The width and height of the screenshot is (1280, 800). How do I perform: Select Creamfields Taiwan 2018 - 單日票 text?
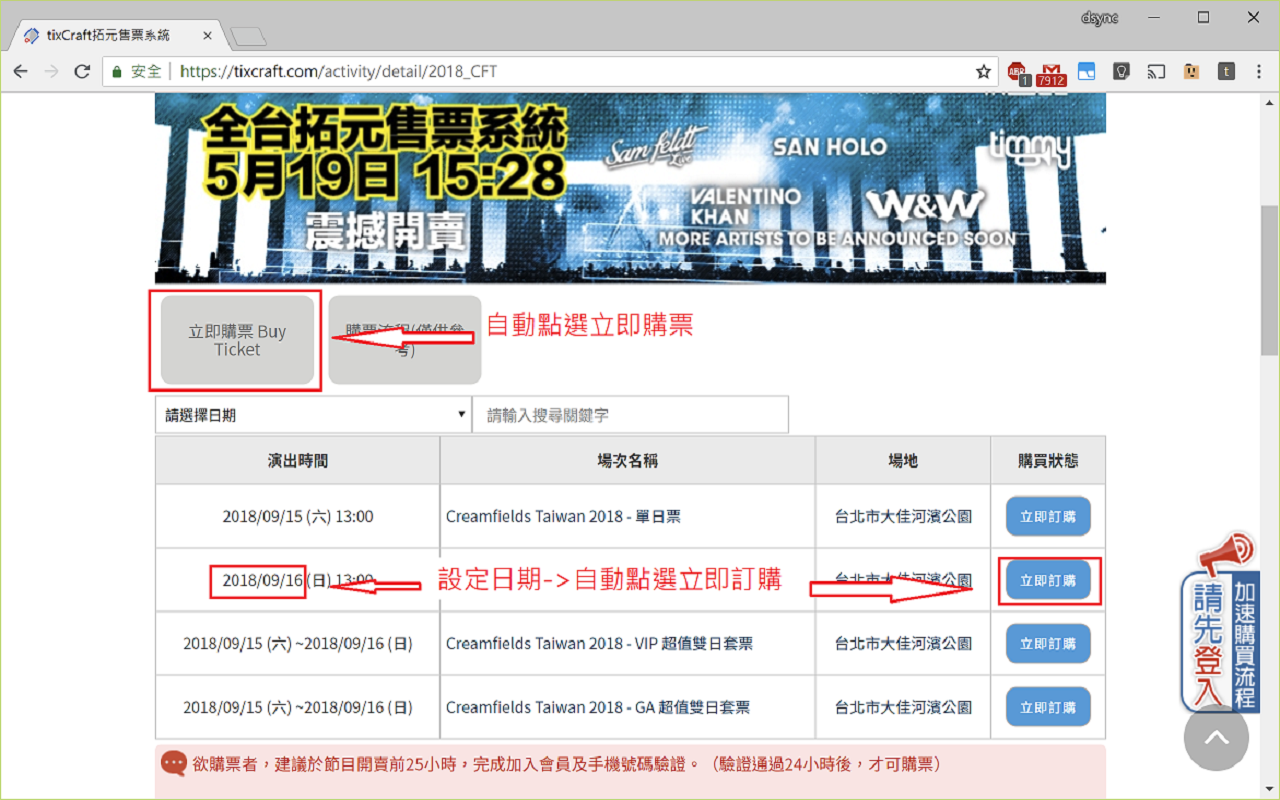(563, 517)
